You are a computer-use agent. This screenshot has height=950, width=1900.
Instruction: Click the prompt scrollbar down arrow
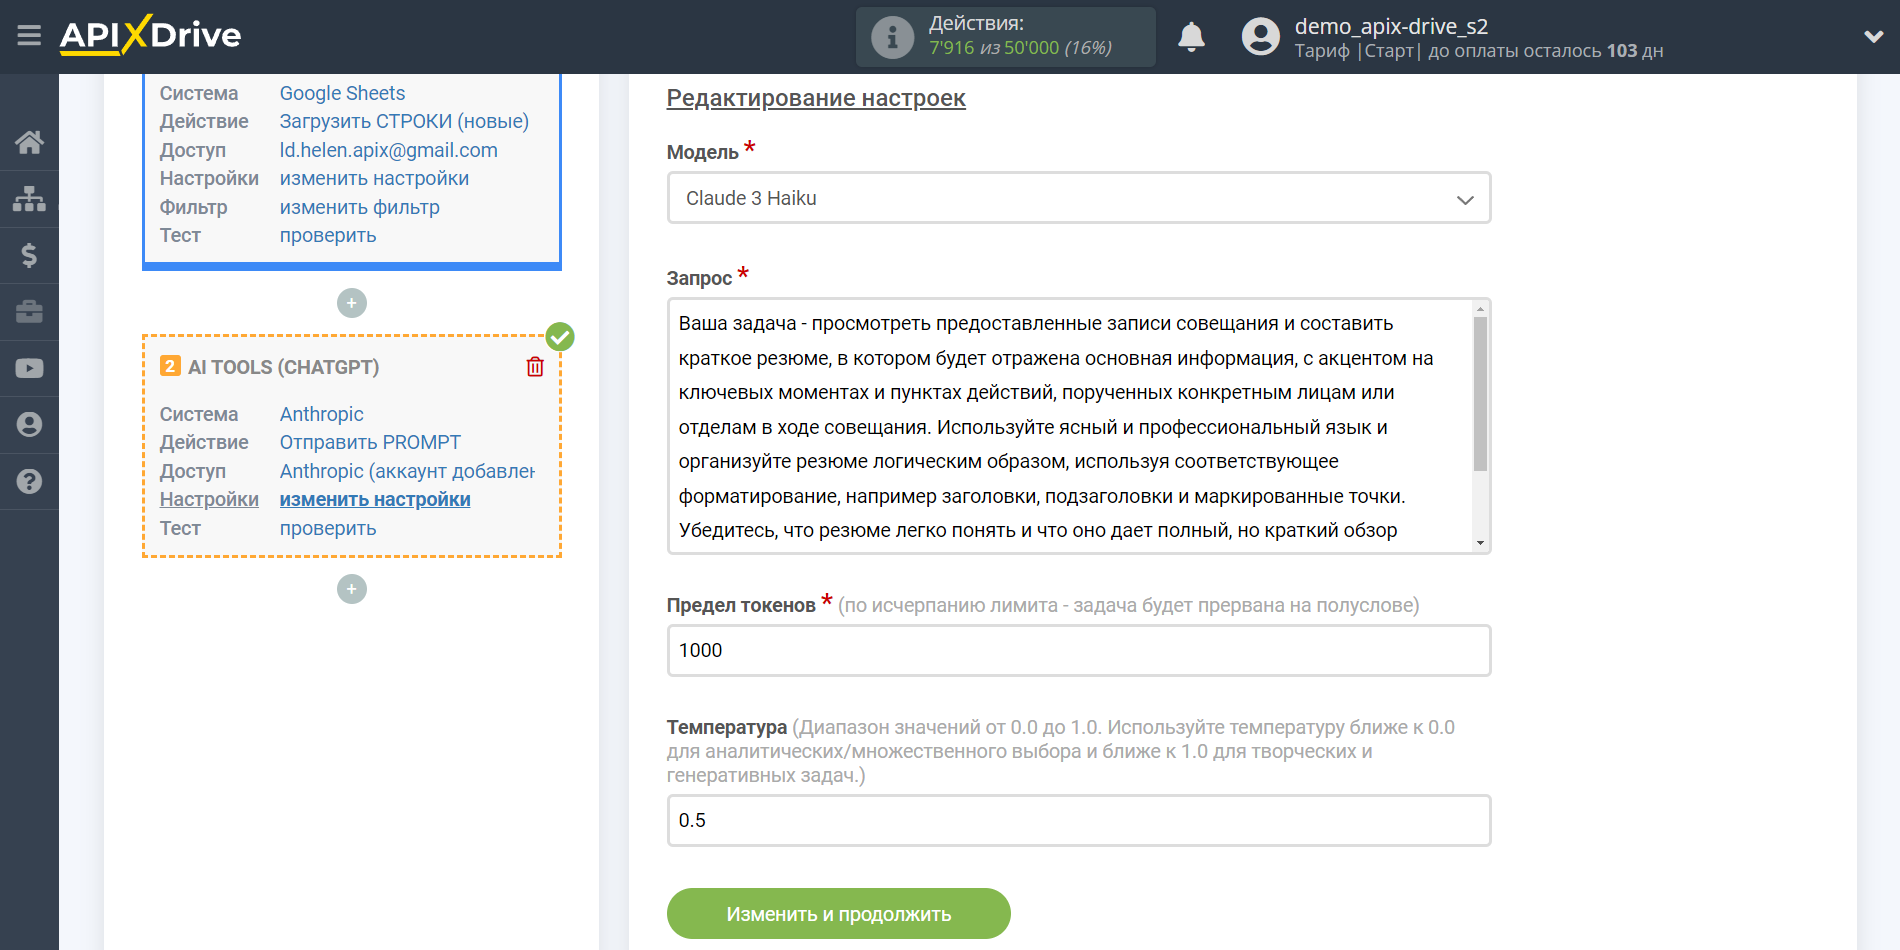point(1480,543)
